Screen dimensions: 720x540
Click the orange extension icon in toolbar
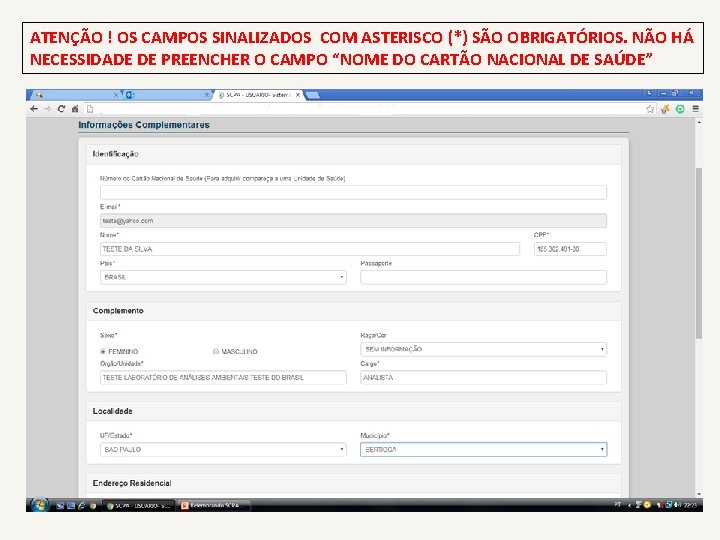coord(665,109)
